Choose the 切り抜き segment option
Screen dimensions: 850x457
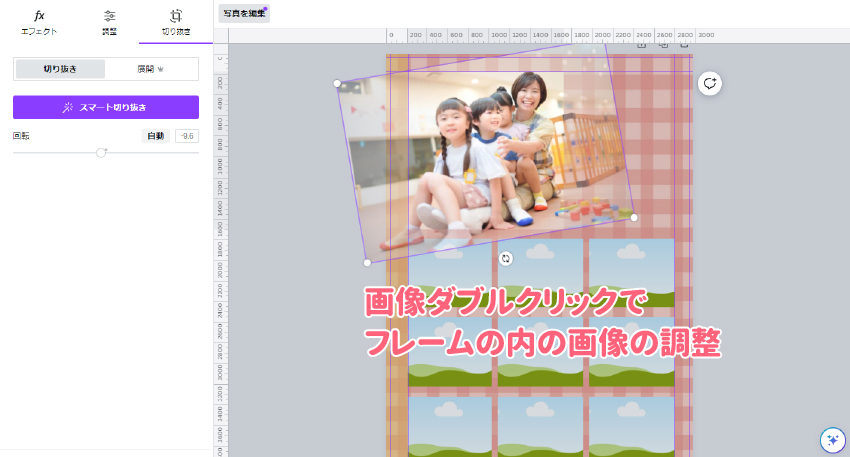tap(60, 69)
